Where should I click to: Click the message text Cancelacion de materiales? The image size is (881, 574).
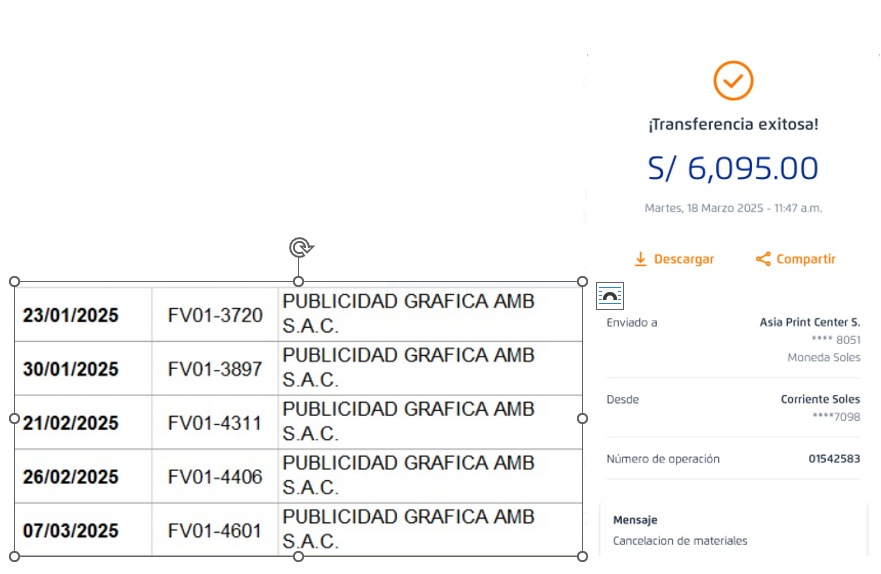click(x=680, y=541)
